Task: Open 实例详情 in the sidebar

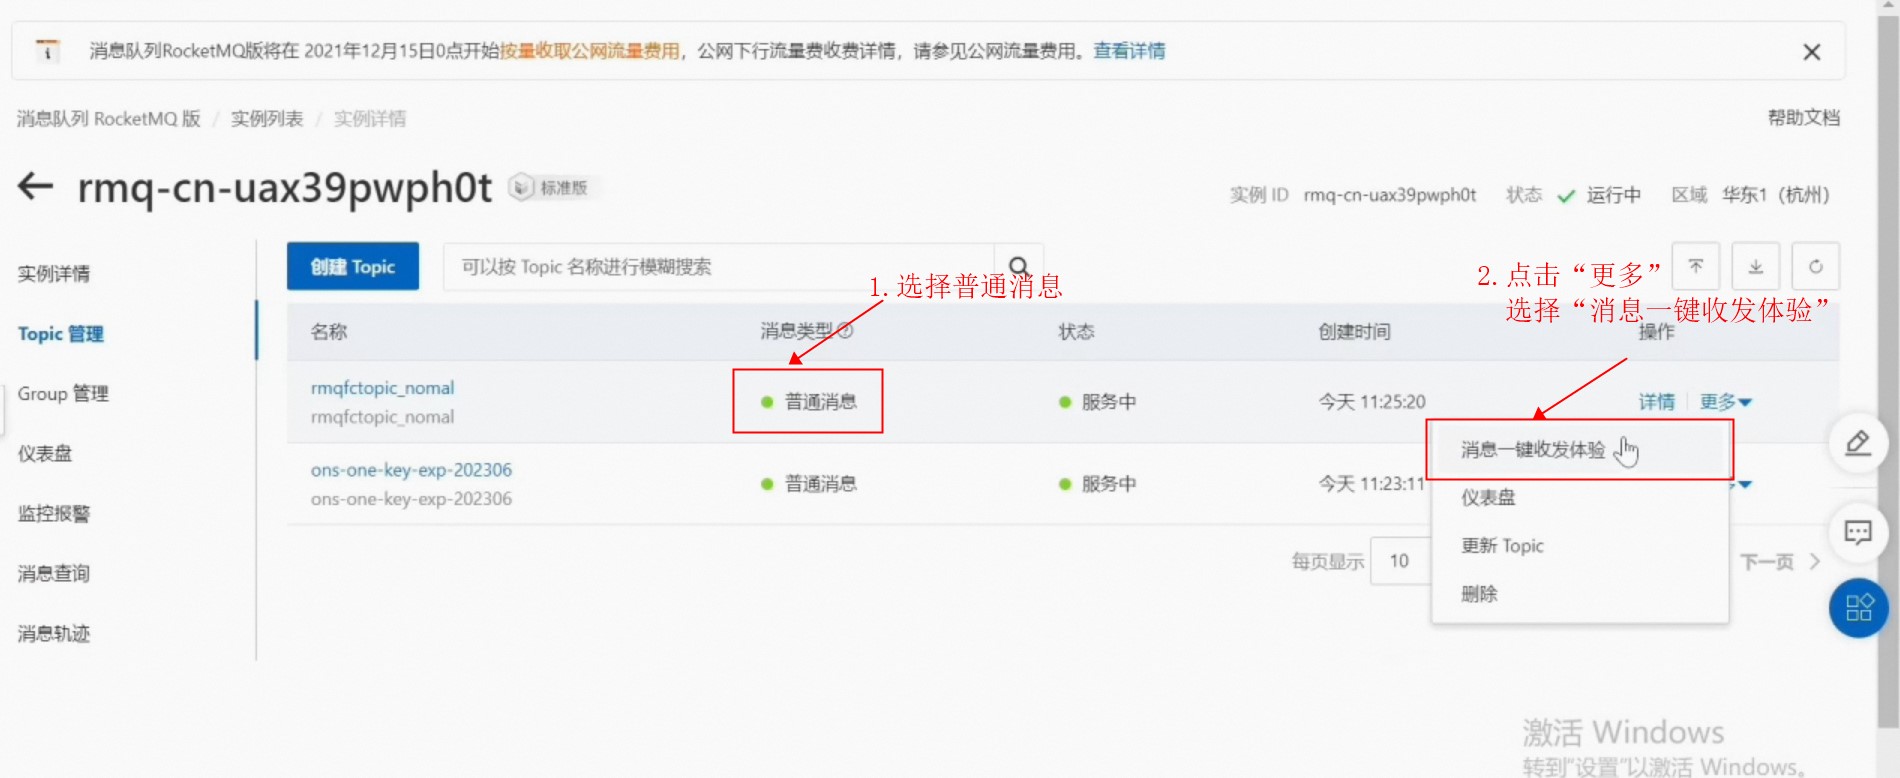Action: point(54,273)
